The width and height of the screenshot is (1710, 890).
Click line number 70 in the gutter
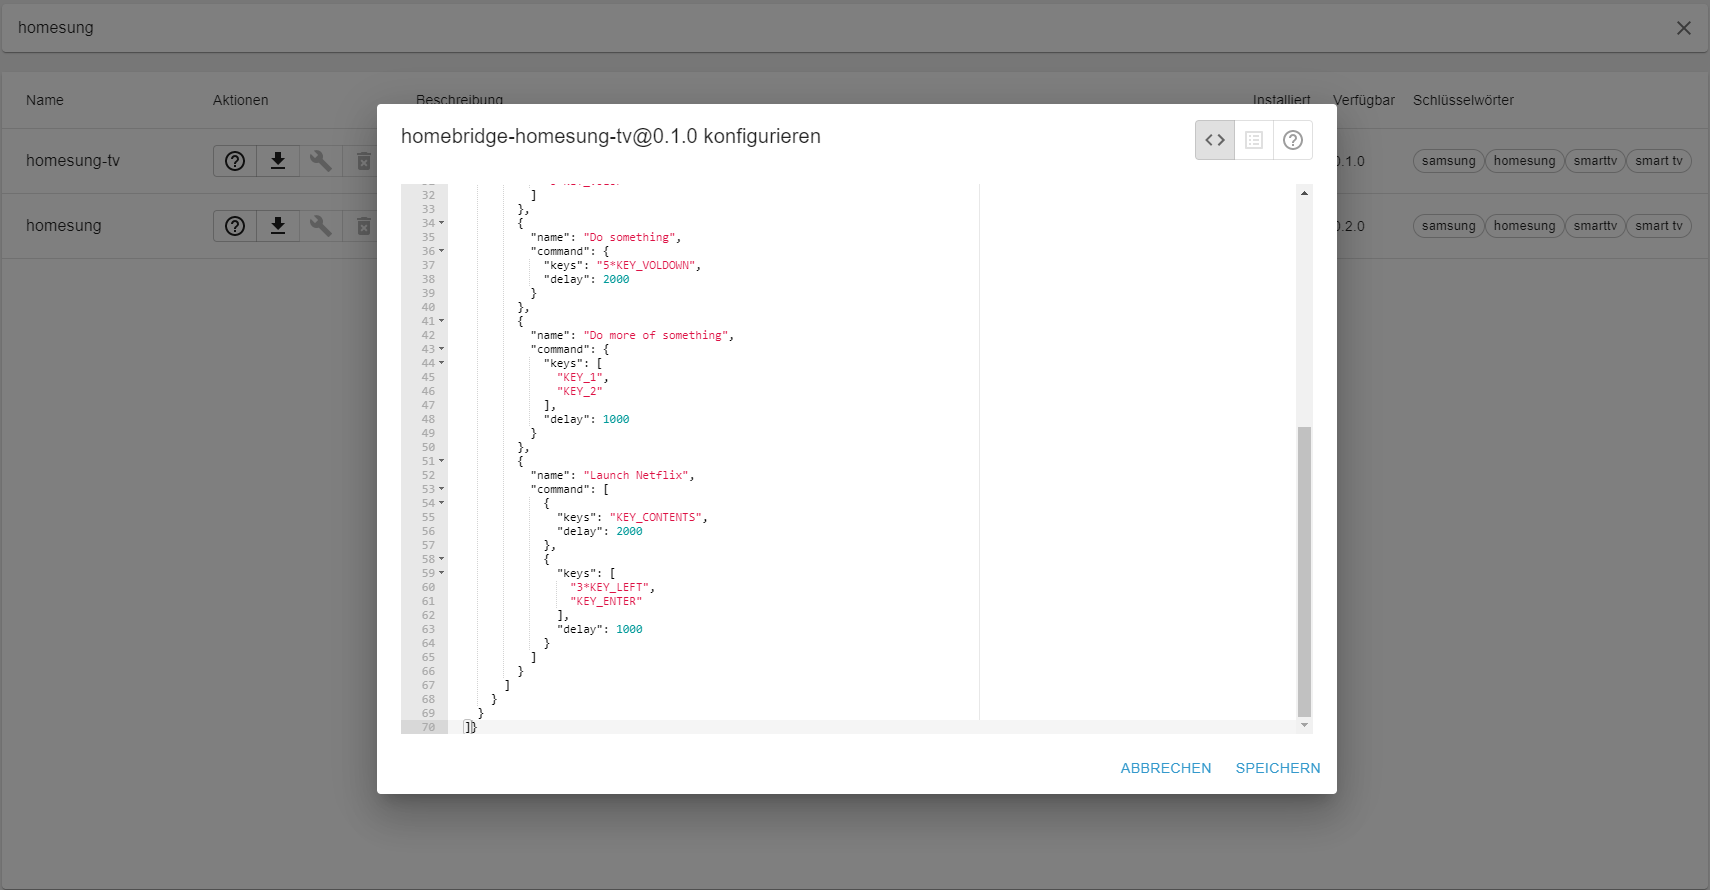click(428, 728)
